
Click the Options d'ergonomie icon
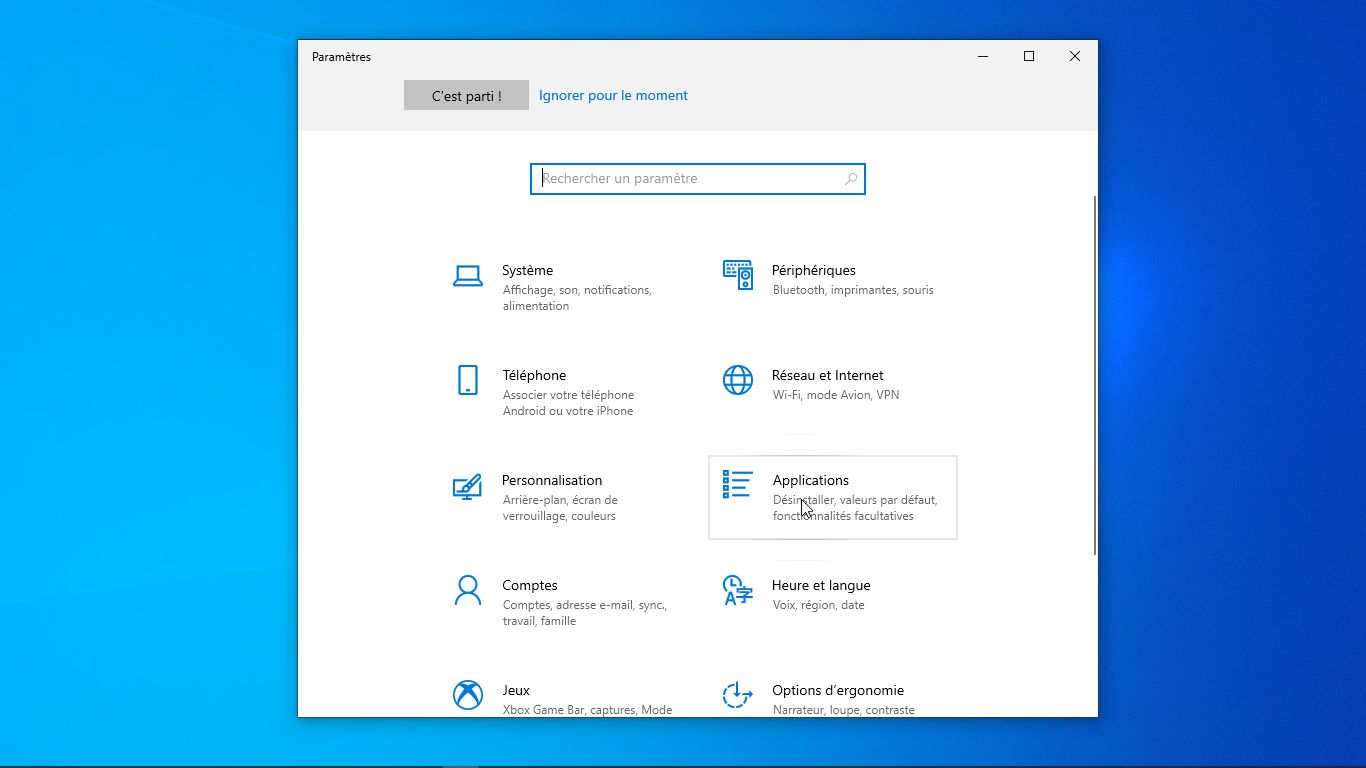pyautogui.click(x=737, y=694)
